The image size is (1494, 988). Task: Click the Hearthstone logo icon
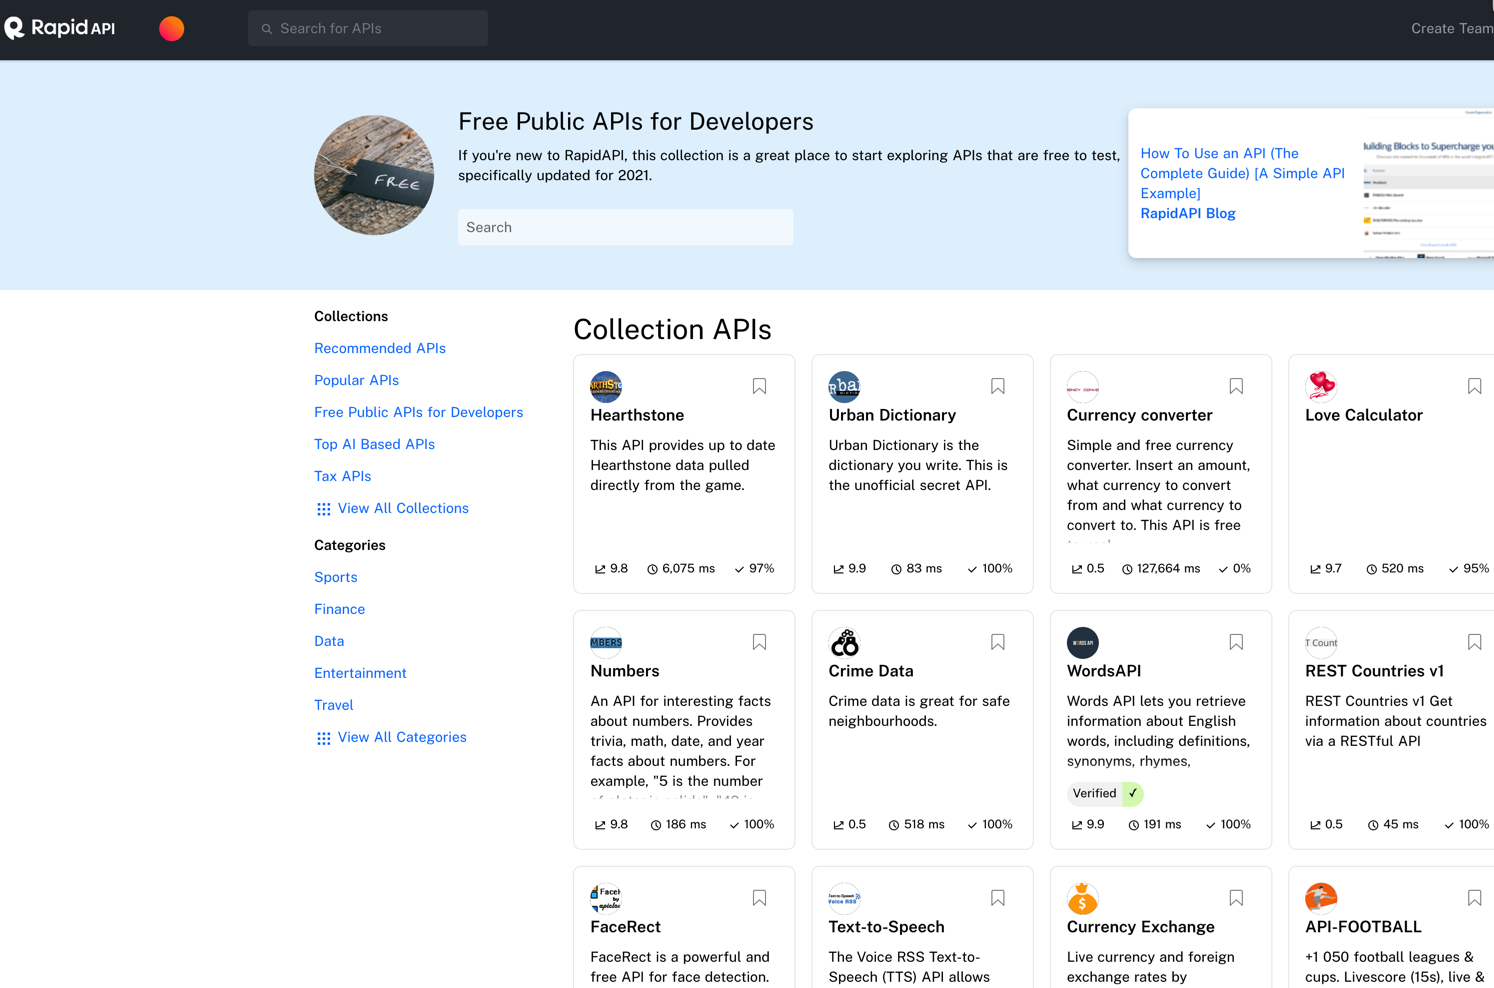click(x=606, y=386)
